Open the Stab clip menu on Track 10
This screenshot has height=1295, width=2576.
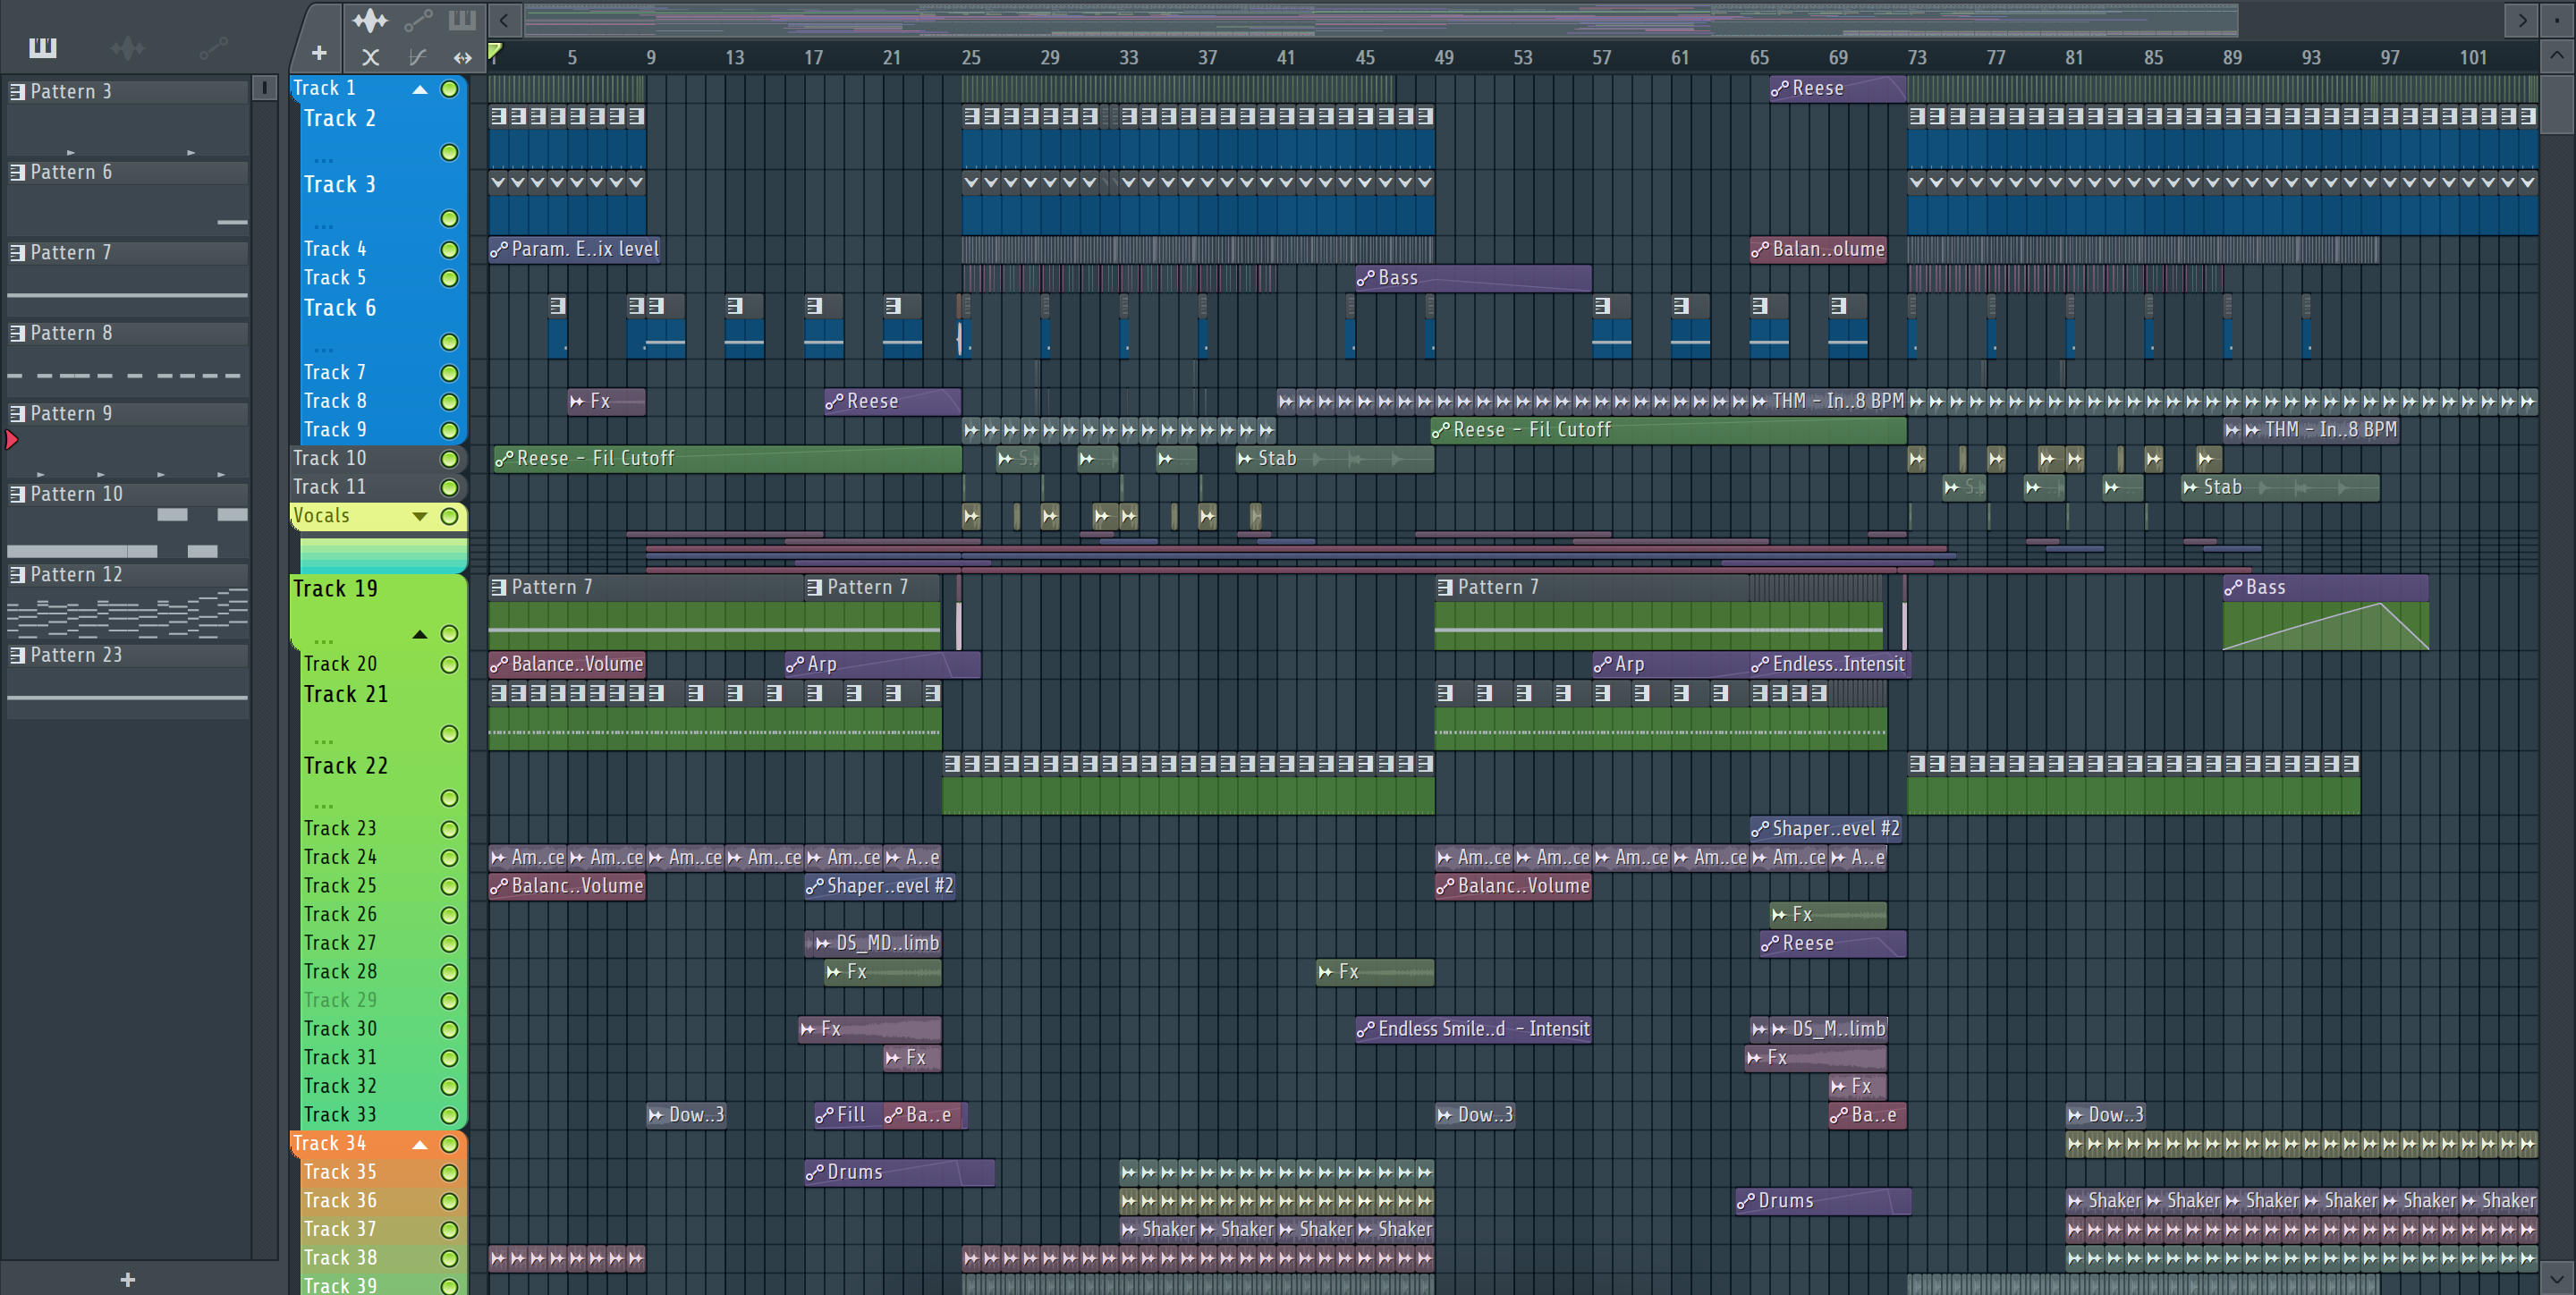coord(1245,459)
